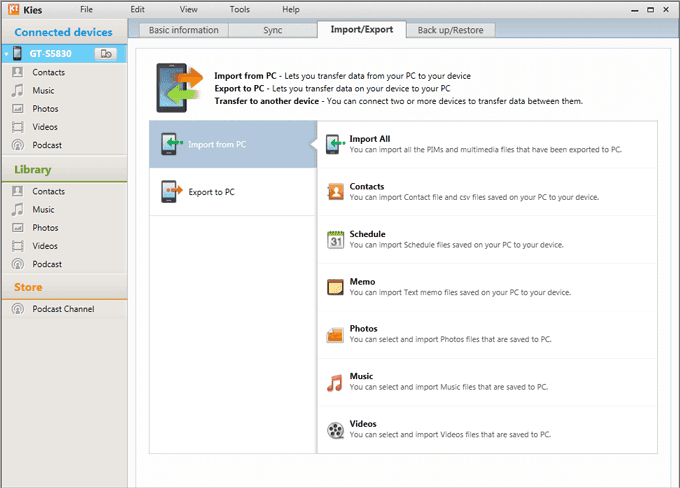The image size is (680, 488).
Task: Click the Schedule calendar 31 icon
Action: click(335, 239)
